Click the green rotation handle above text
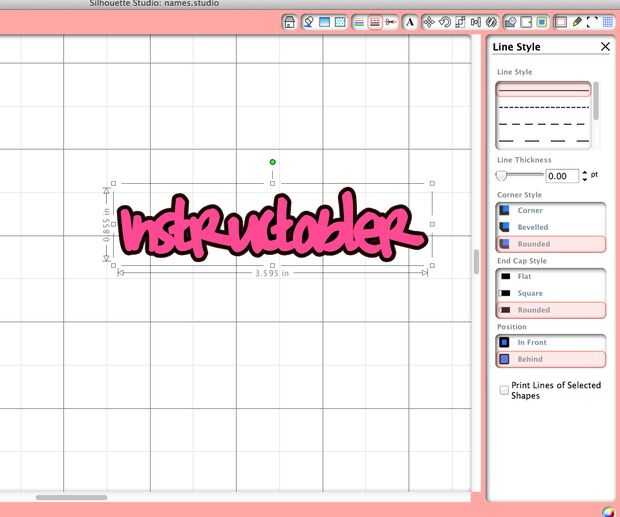The height and width of the screenshot is (517, 620). (x=272, y=162)
